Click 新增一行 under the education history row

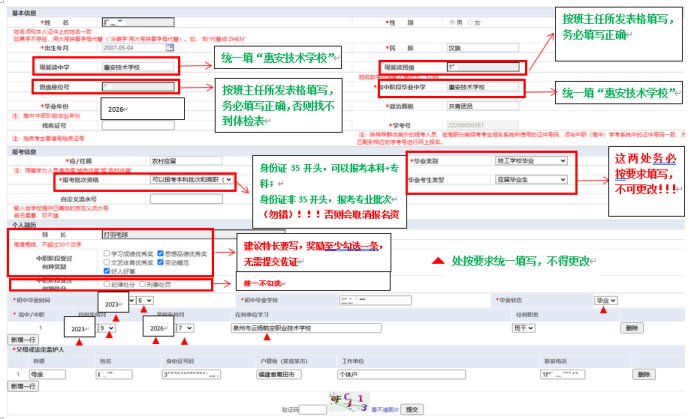click(x=22, y=340)
